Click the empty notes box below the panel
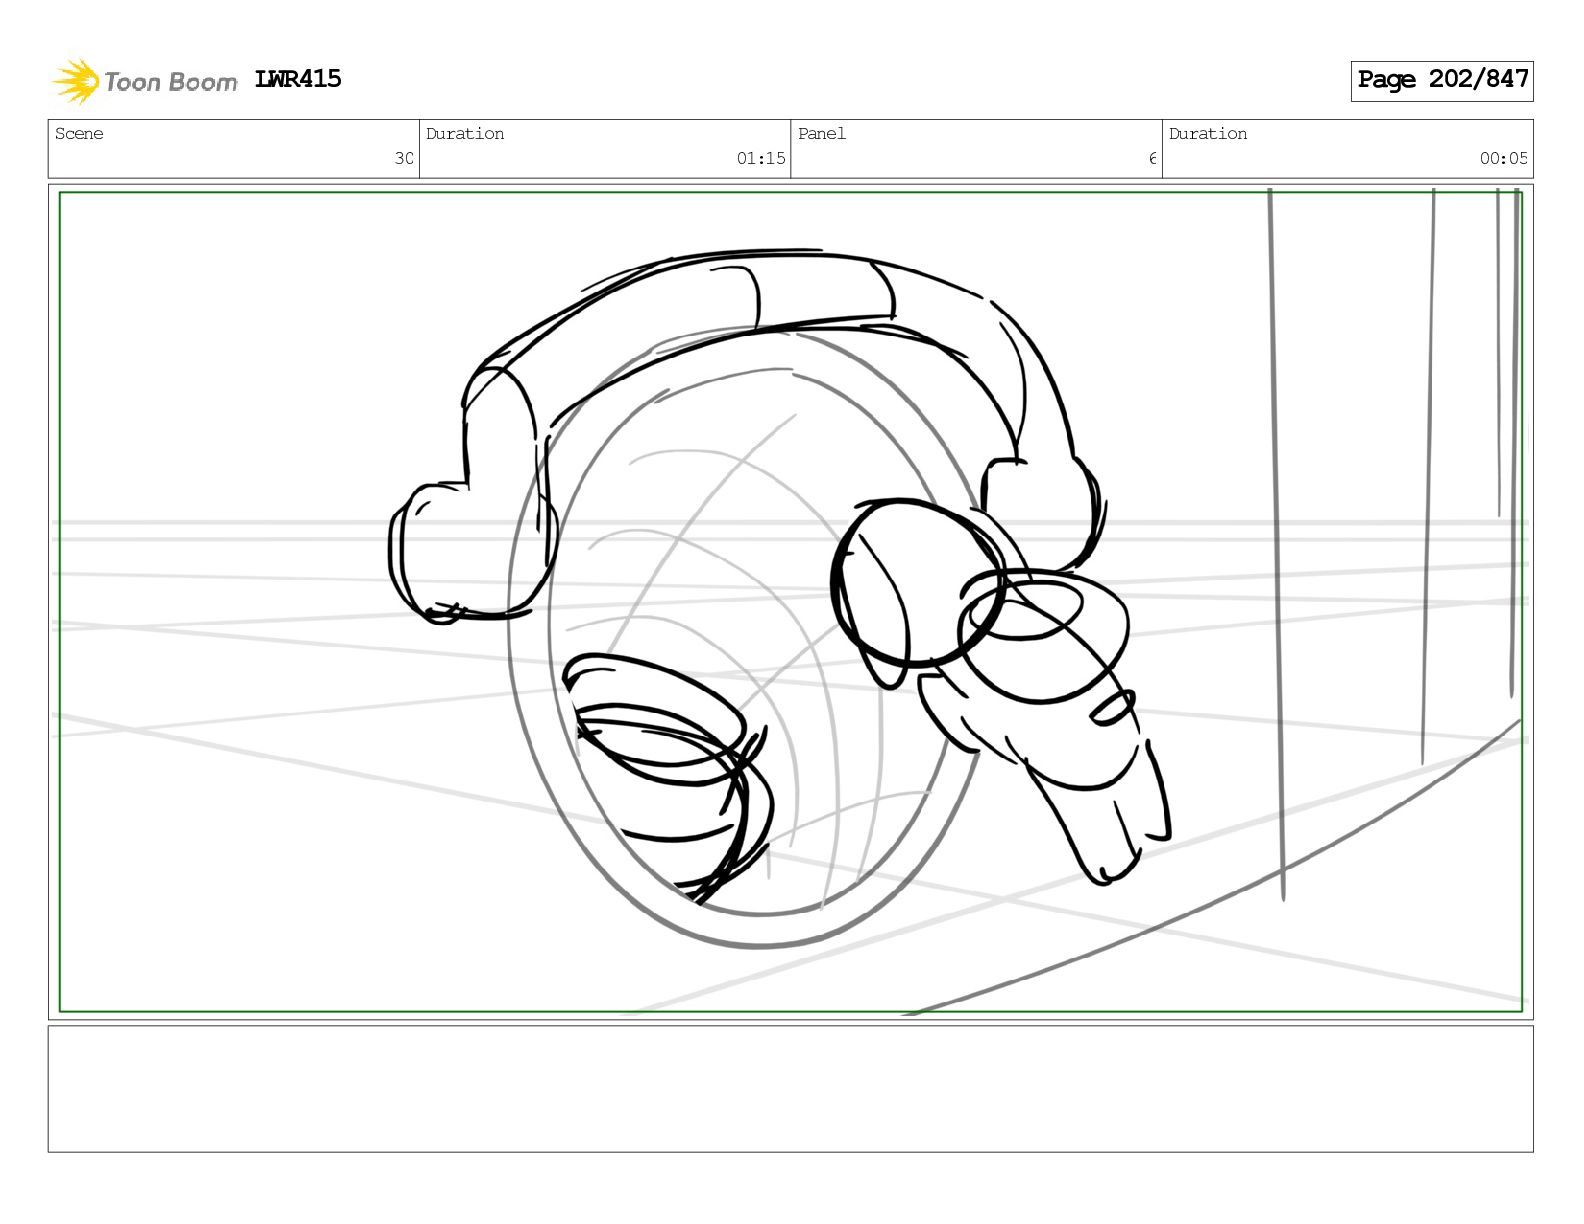Image resolution: width=1584 pixels, height=1224 pixels. (x=790, y=1089)
